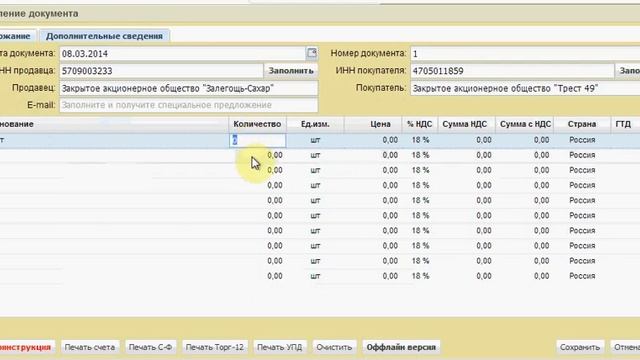Viewport: 640px width, 360px height.
Task: Click the Цена column header
Action: 373,124
